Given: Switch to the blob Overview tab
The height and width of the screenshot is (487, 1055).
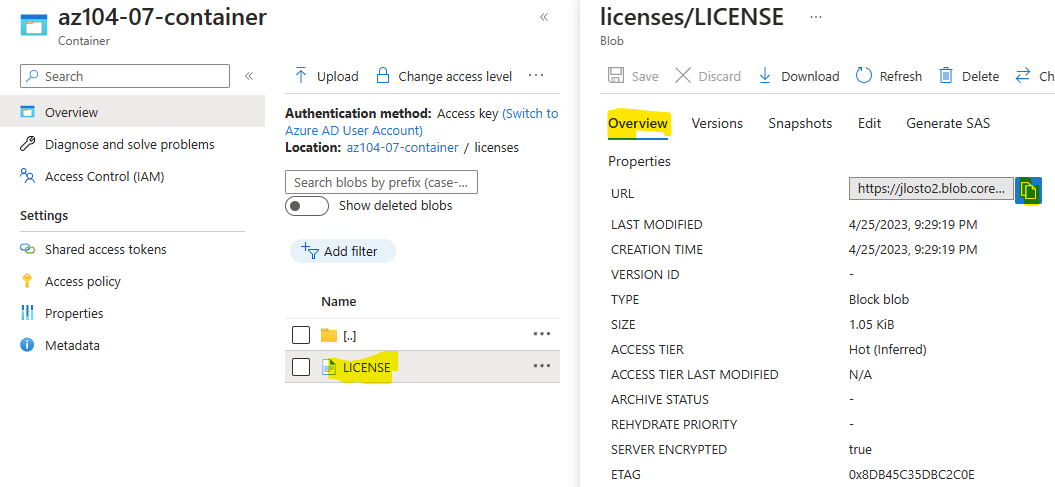Looking at the screenshot, I should (x=638, y=124).
